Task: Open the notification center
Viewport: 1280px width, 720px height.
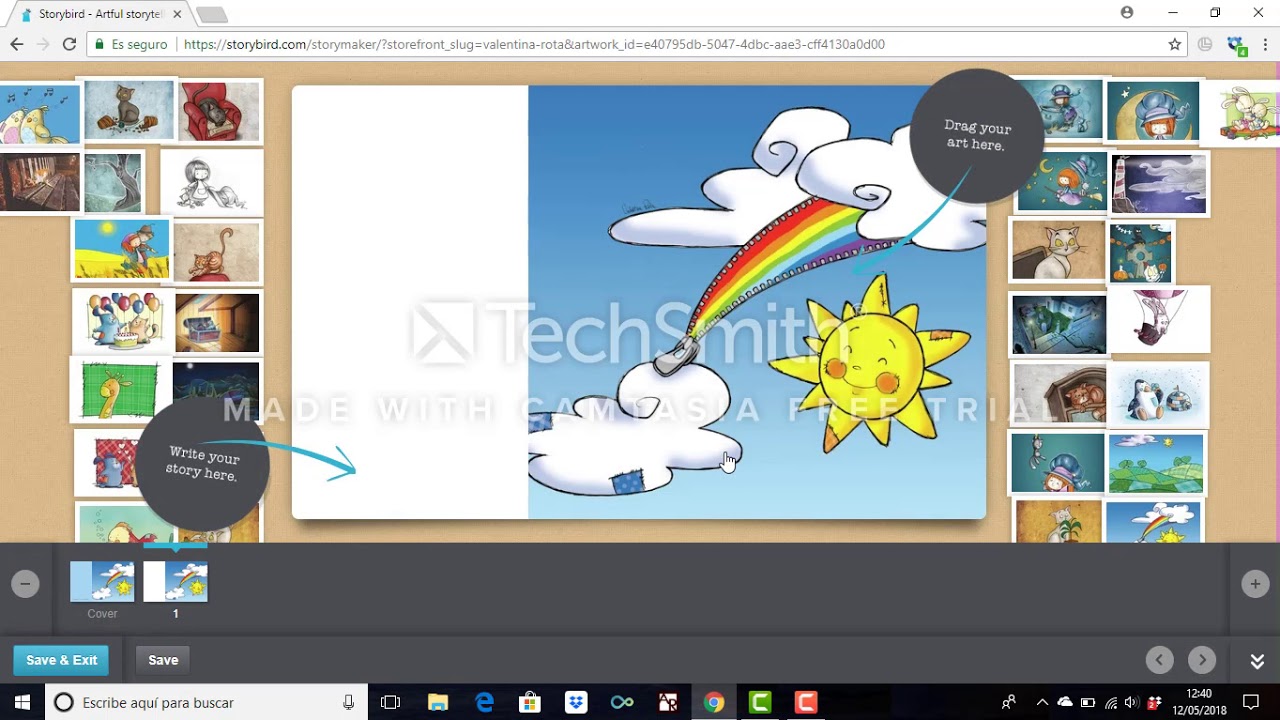Action: pyautogui.click(x=1250, y=702)
